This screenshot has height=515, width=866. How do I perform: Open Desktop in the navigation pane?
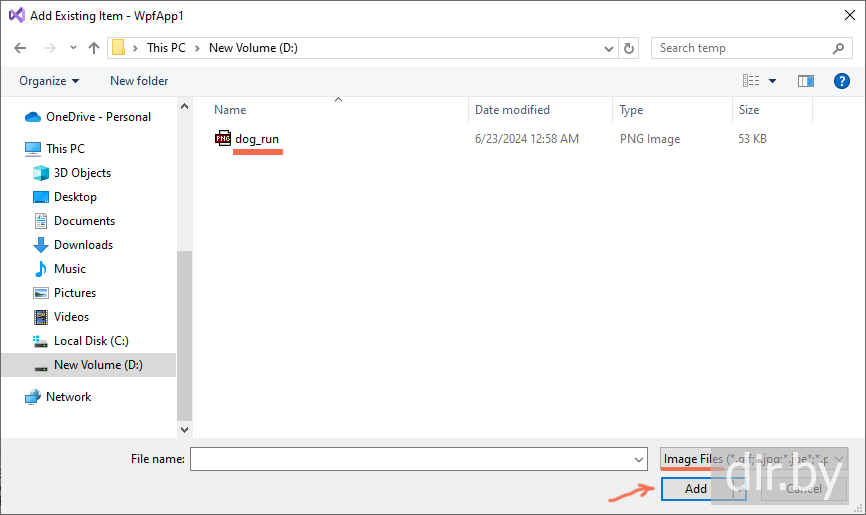[75, 197]
